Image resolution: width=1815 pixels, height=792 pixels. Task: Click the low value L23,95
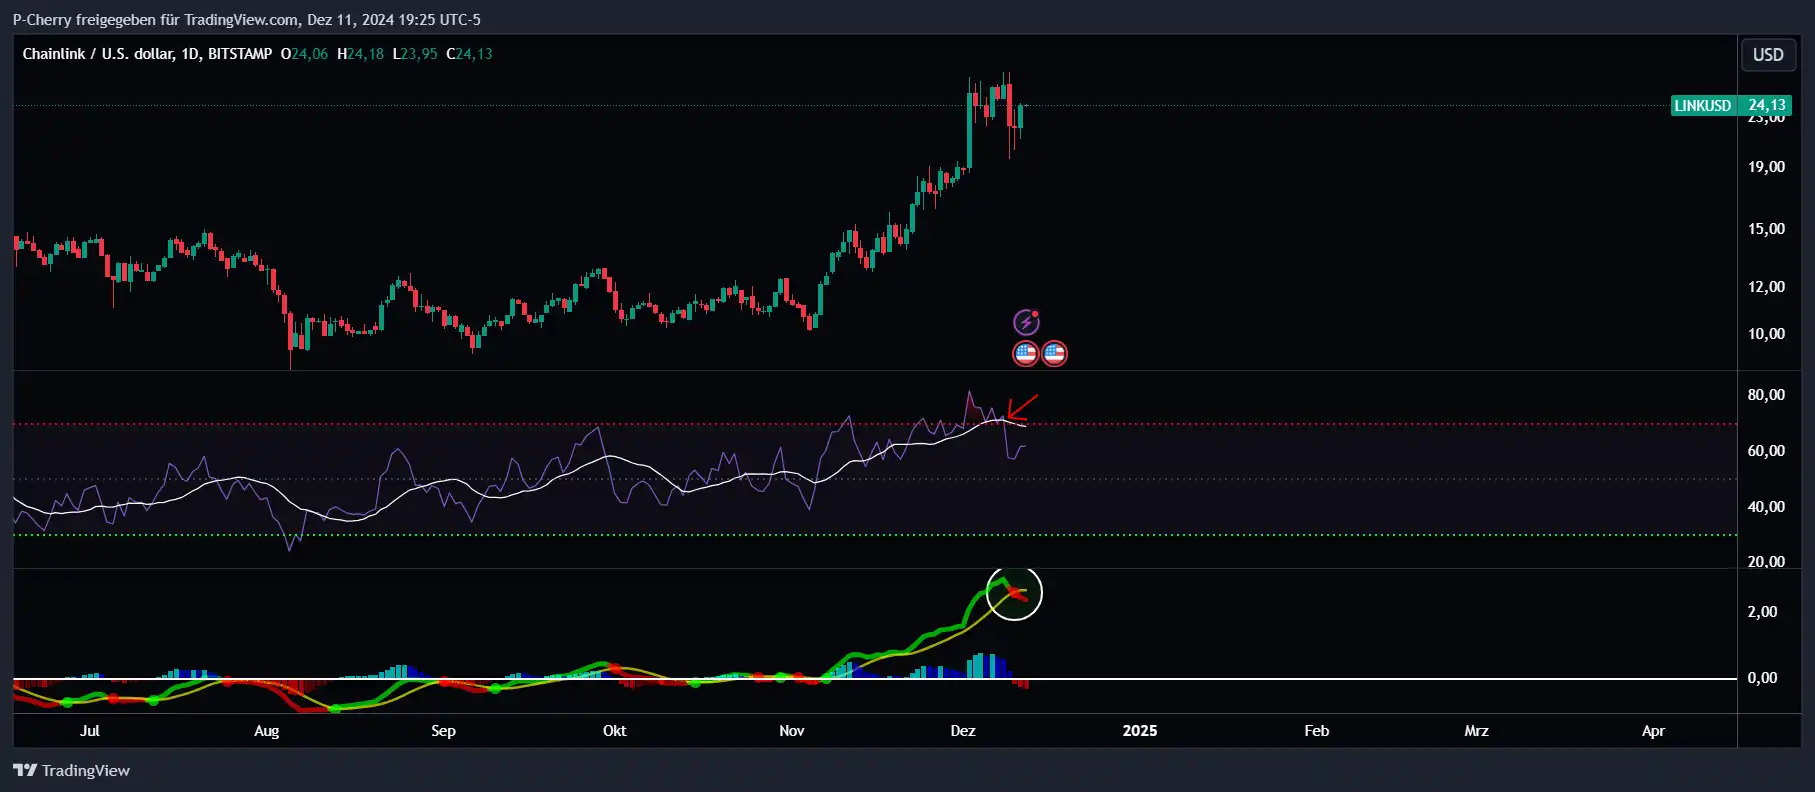click(x=415, y=54)
